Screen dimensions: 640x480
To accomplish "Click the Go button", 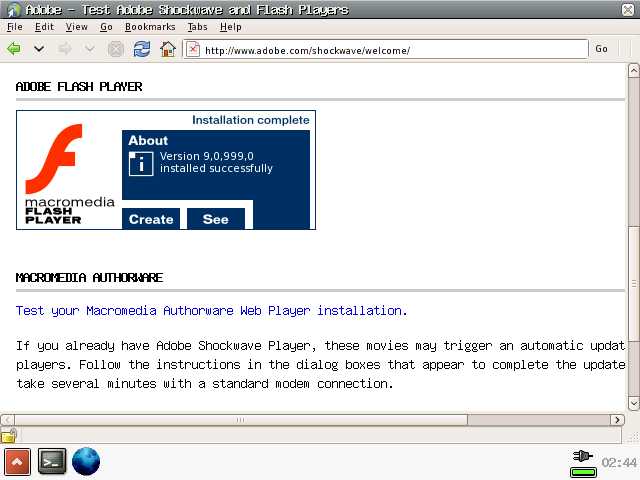I will (601, 49).
